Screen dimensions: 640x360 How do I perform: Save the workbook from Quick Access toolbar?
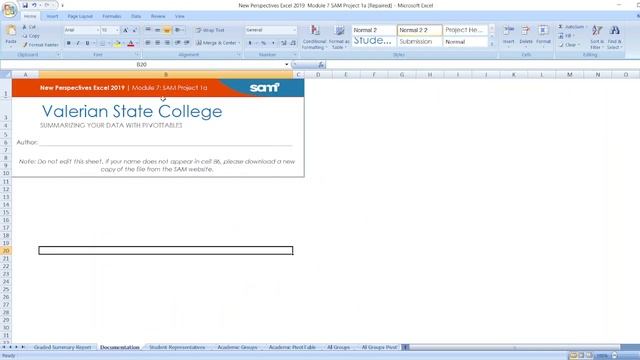[x=25, y=5]
